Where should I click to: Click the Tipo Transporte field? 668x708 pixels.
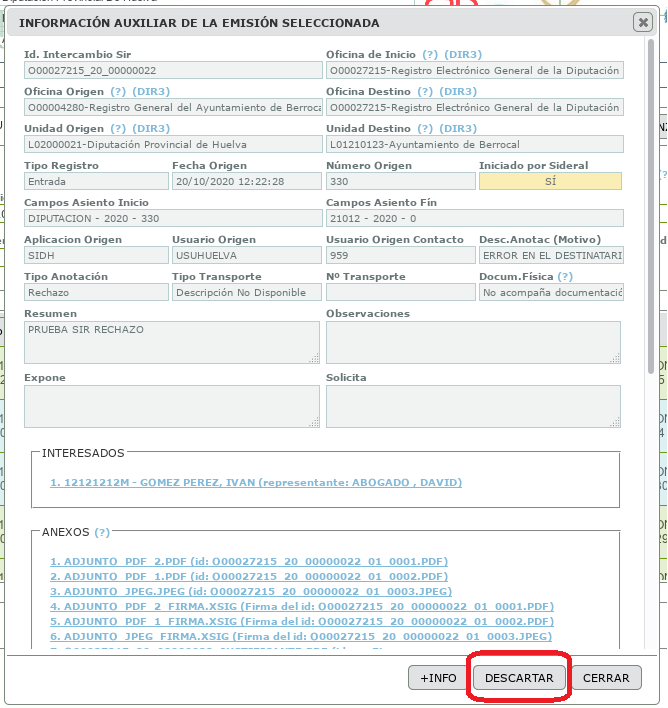tap(247, 293)
